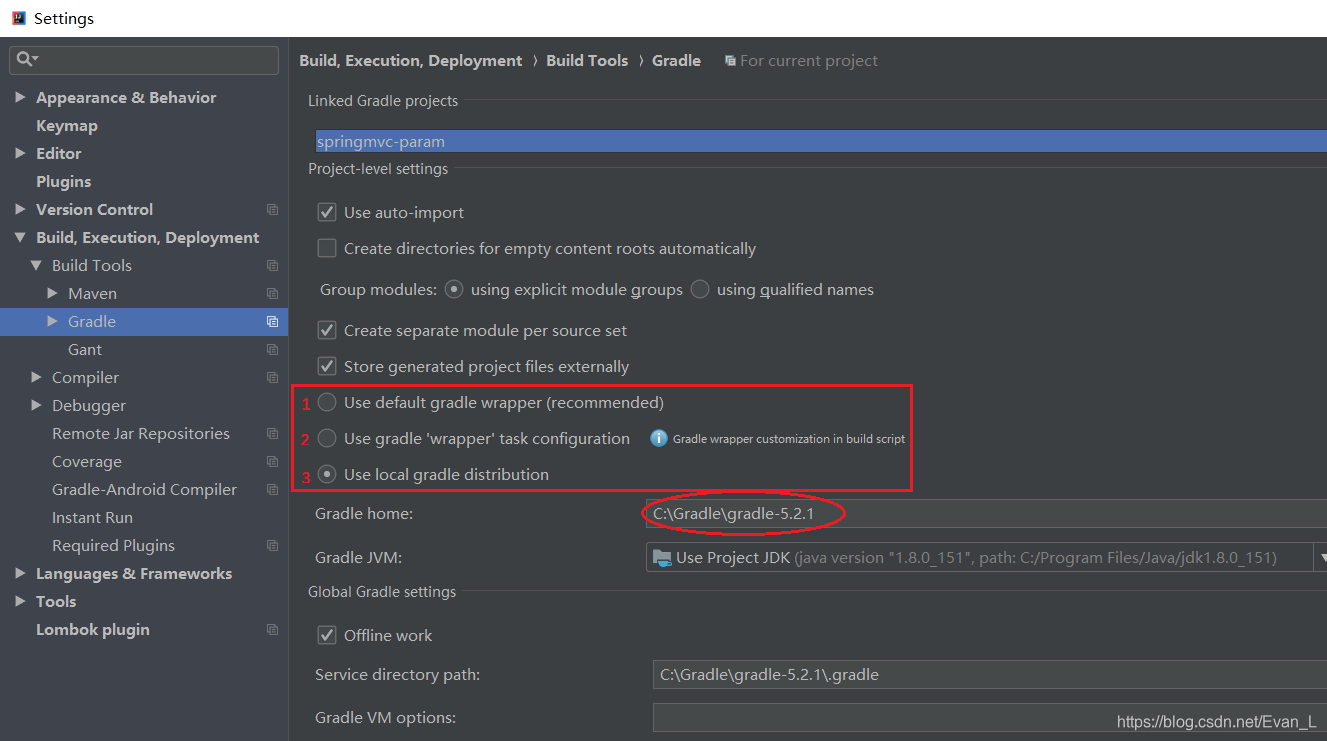Image resolution: width=1327 pixels, height=741 pixels.
Task: Click Build Tools breadcrumb
Action: [x=587, y=61]
